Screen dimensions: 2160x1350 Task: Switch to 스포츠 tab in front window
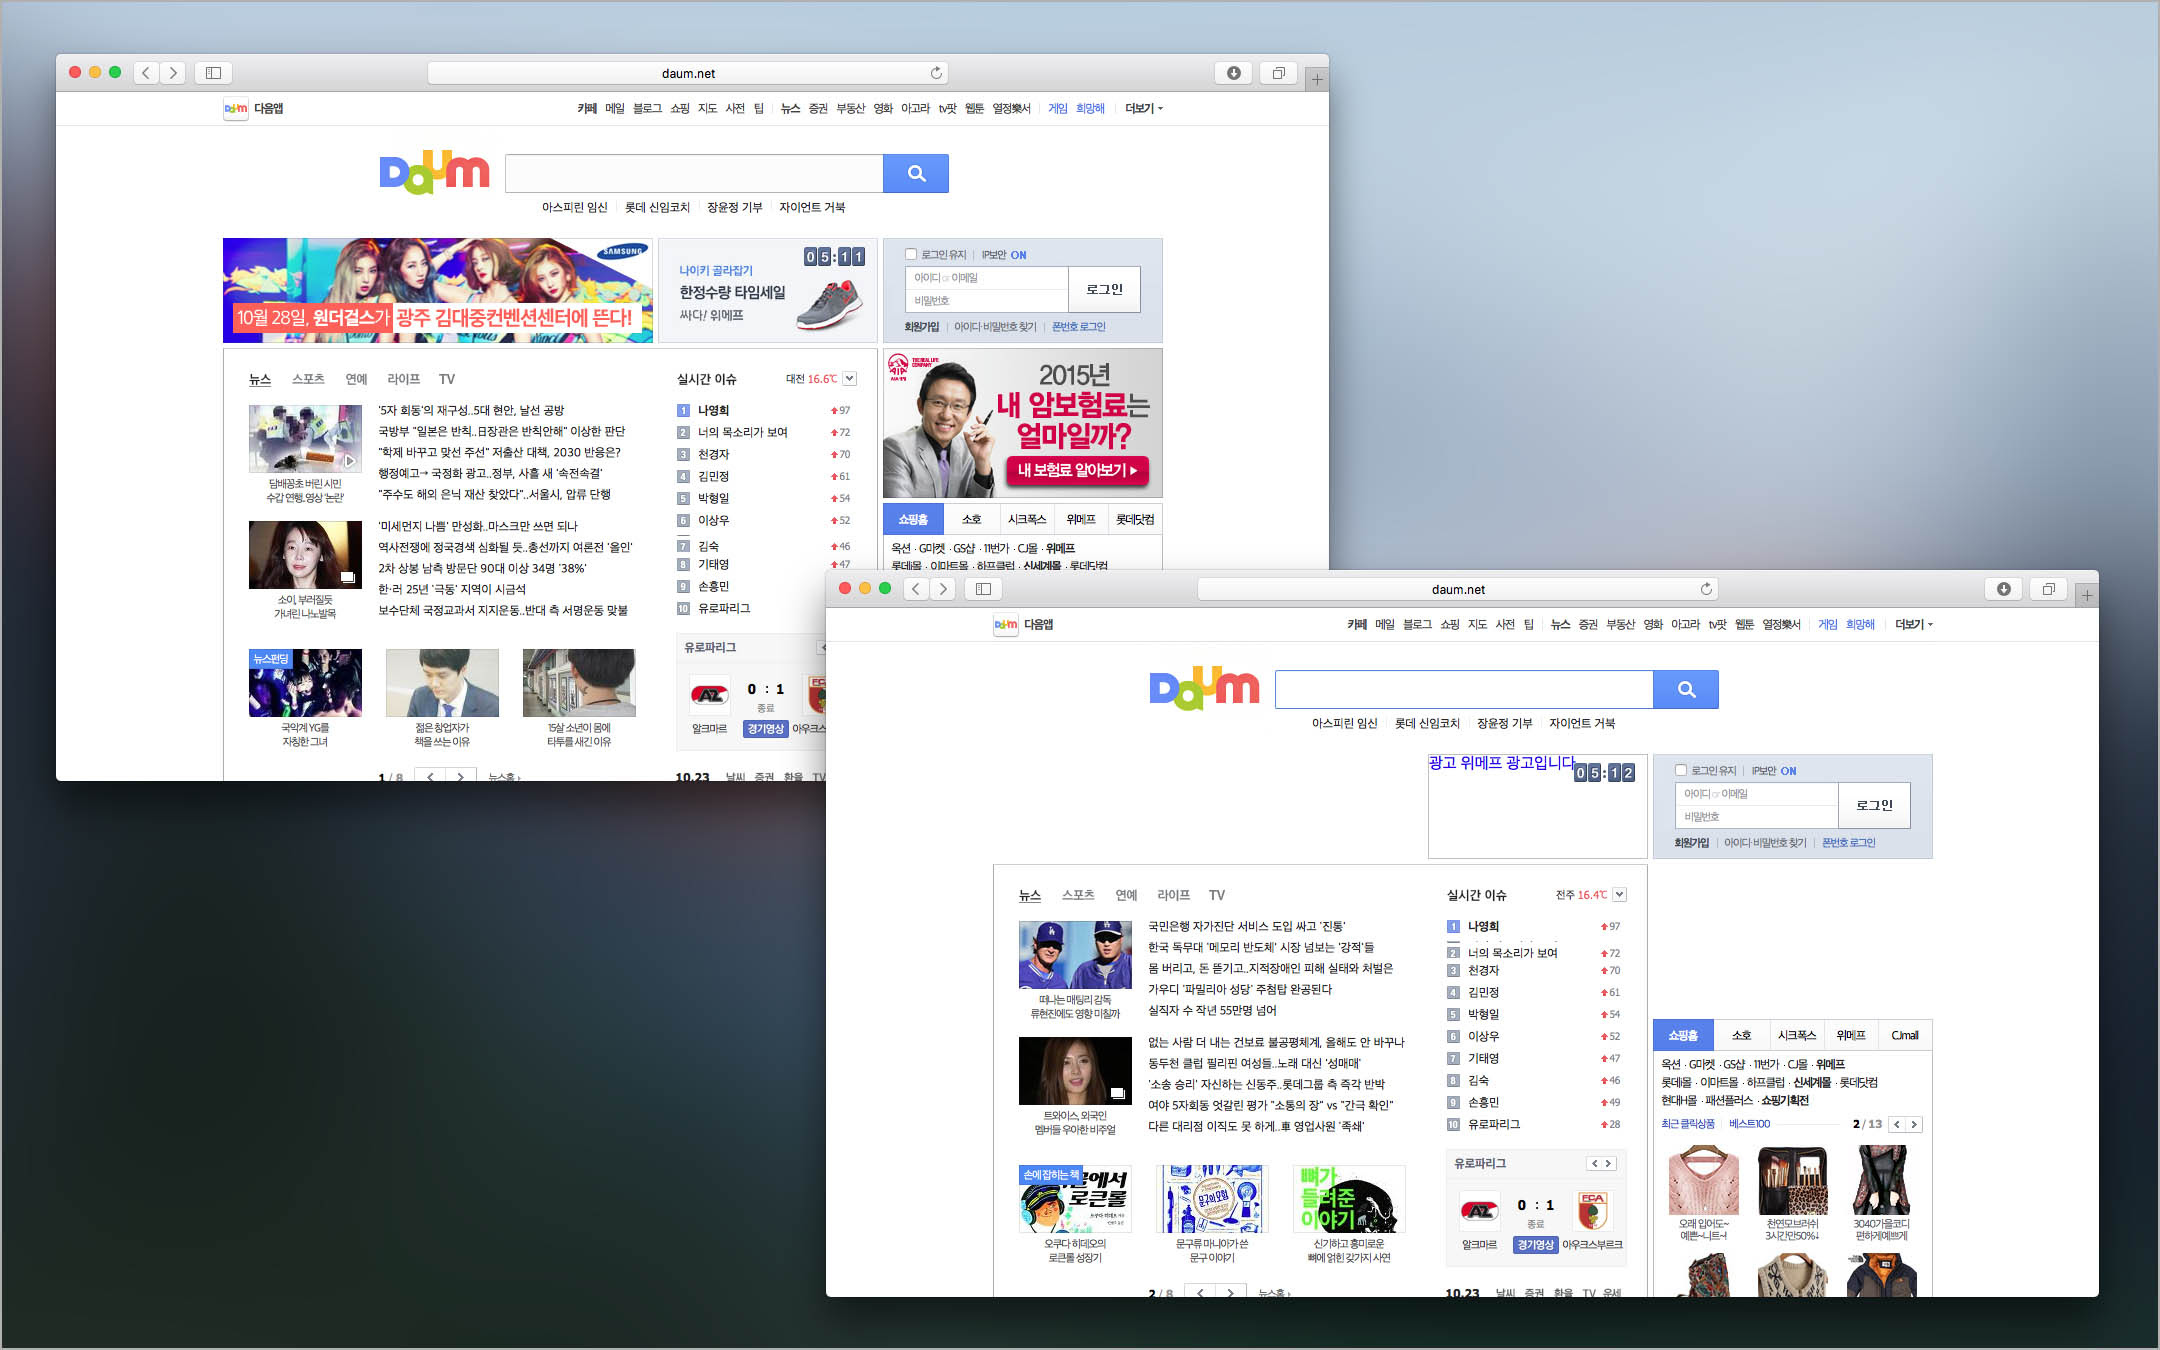point(1077,895)
